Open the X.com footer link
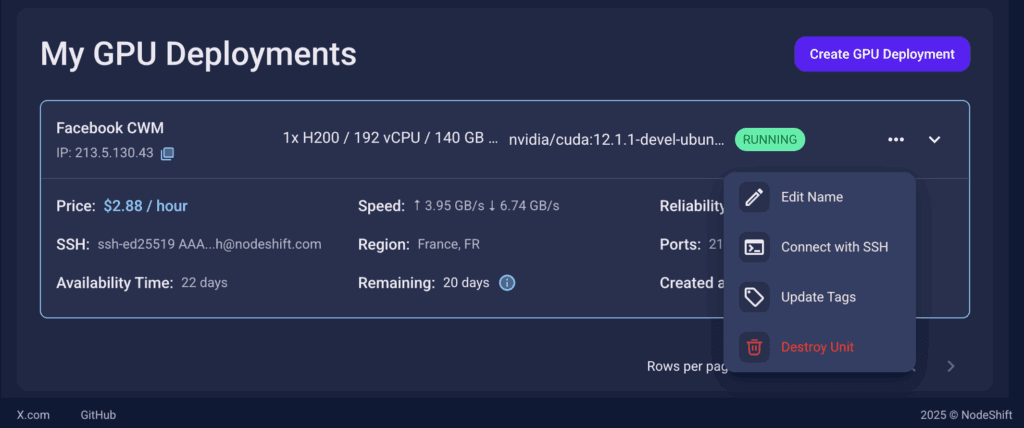 pos(33,414)
